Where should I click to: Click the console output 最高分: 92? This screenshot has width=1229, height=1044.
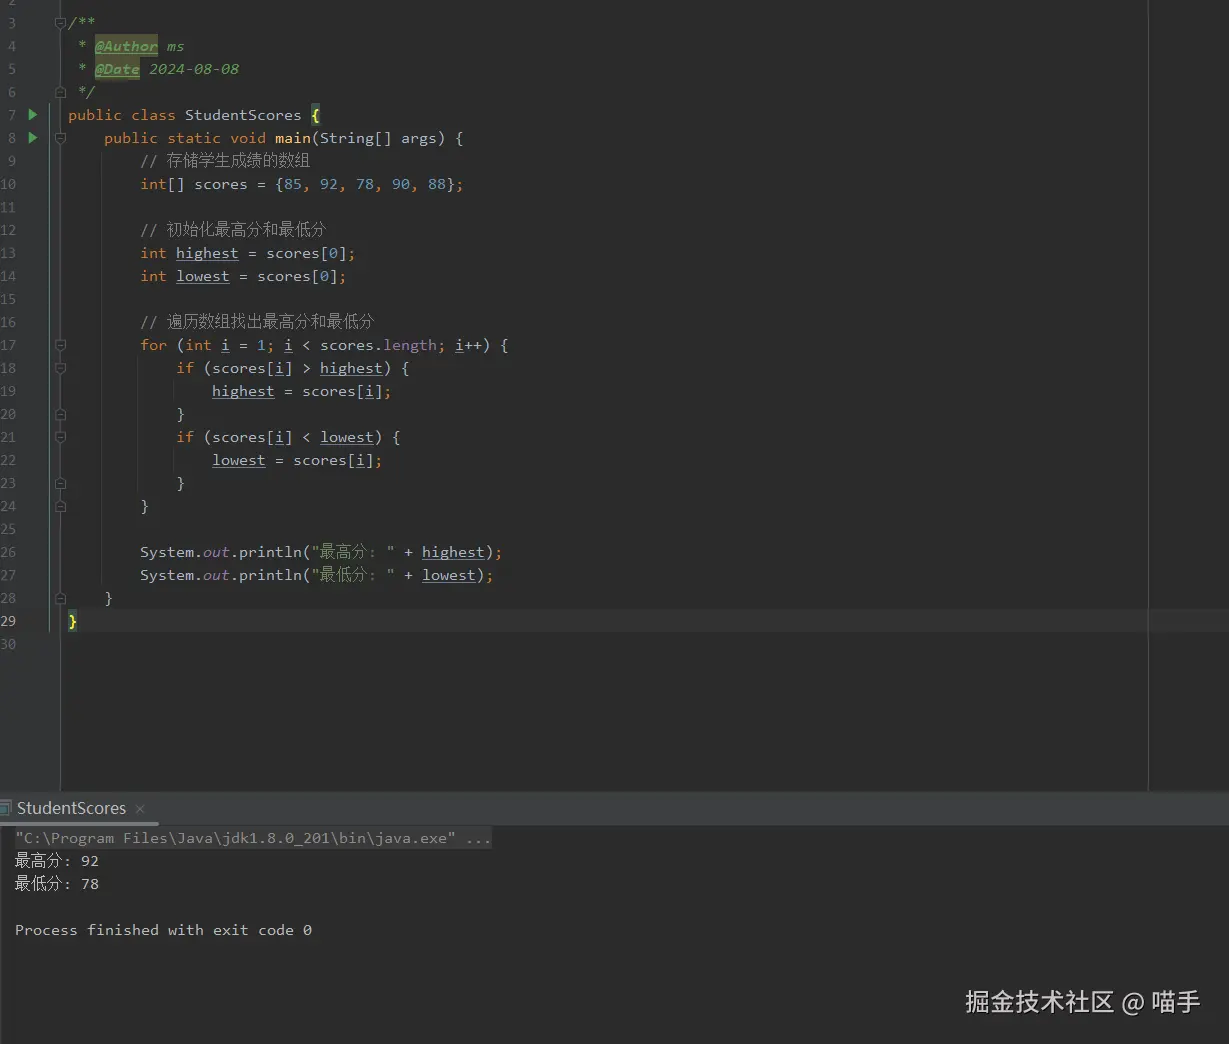tap(57, 861)
